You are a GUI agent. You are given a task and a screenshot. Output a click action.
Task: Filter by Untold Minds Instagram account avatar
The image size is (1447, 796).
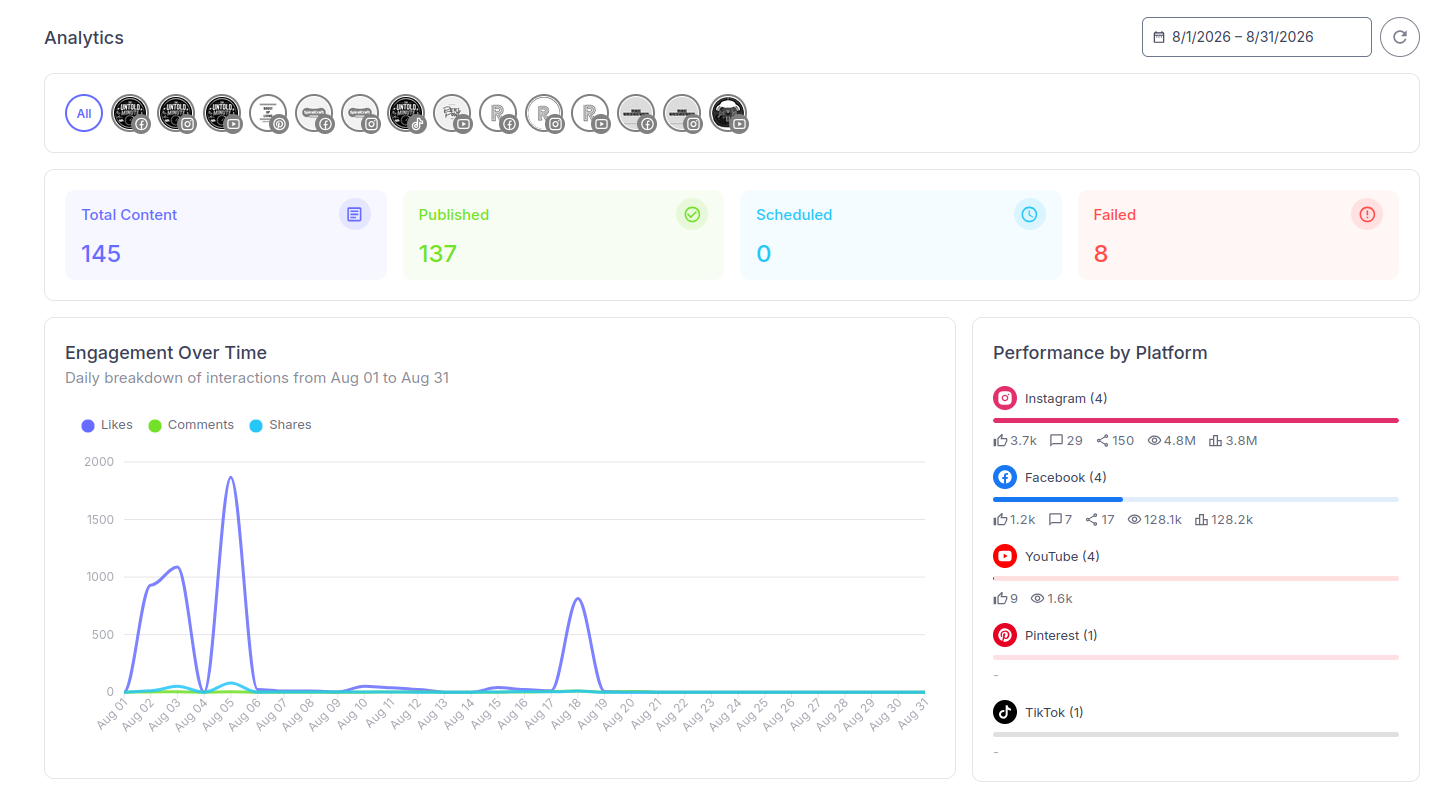tap(176, 113)
